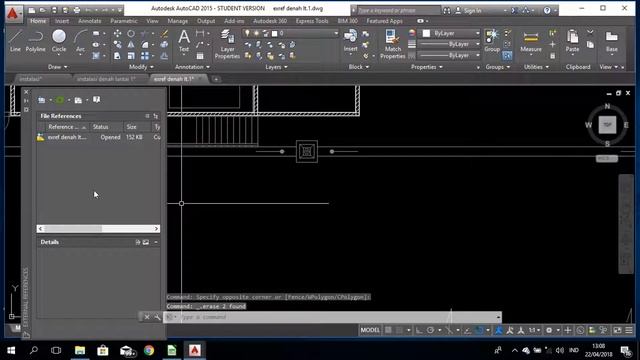This screenshot has width=640, height=360.
Task: Open the annotation scale 1:1 dropdown
Action: tap(534, 330)
